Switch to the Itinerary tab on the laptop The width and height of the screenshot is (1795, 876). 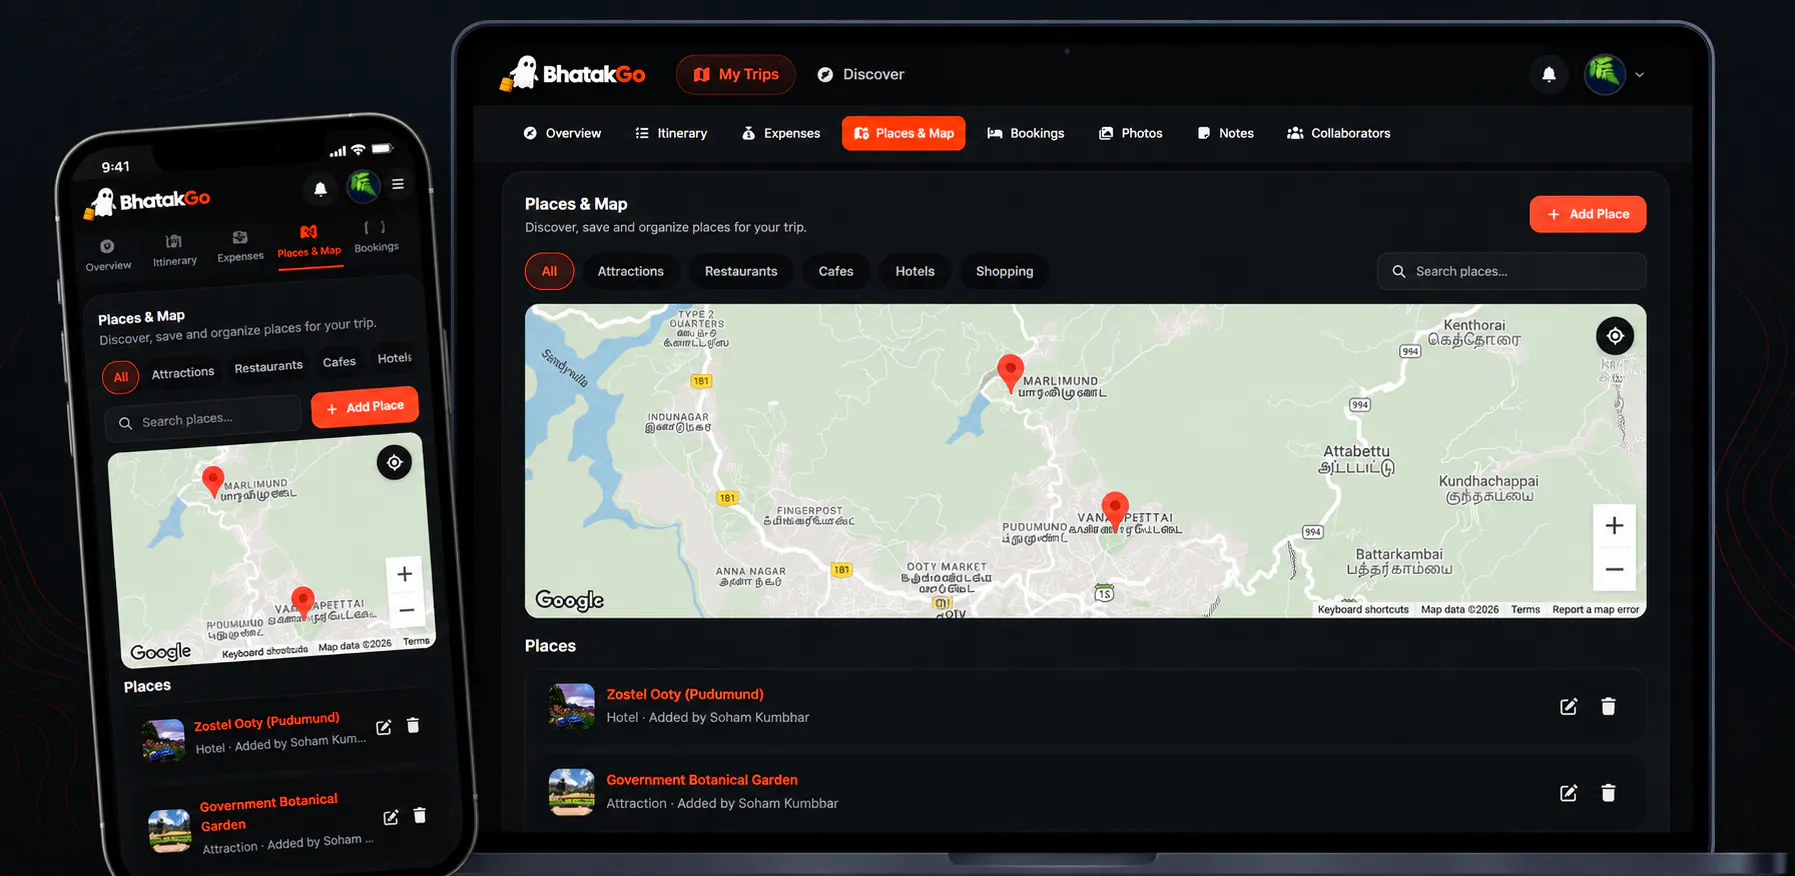[x=671, y=133]
